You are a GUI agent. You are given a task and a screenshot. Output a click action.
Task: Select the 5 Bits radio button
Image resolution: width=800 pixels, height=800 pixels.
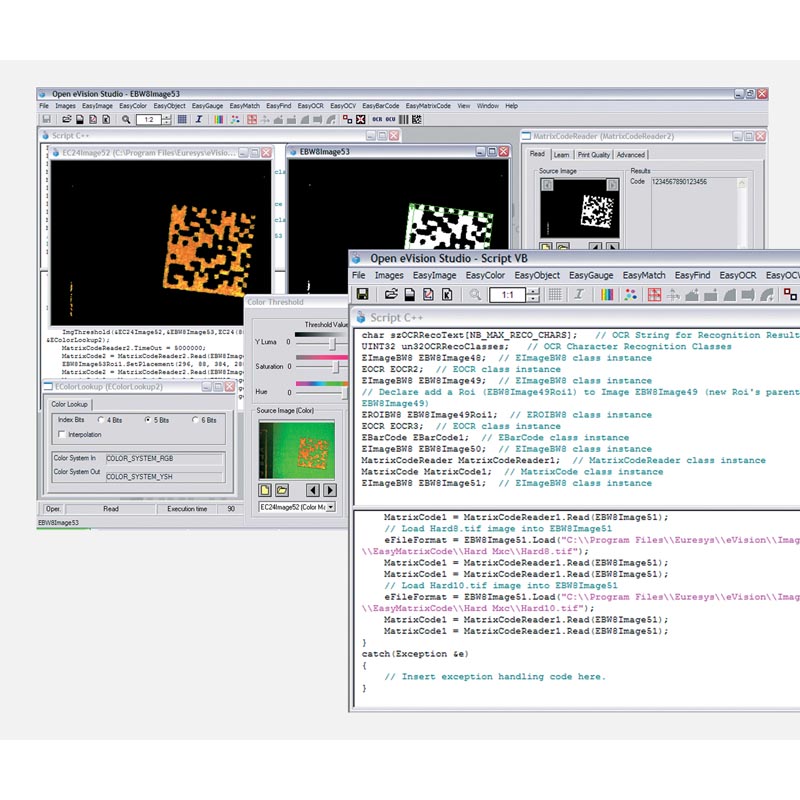(148, 420)
